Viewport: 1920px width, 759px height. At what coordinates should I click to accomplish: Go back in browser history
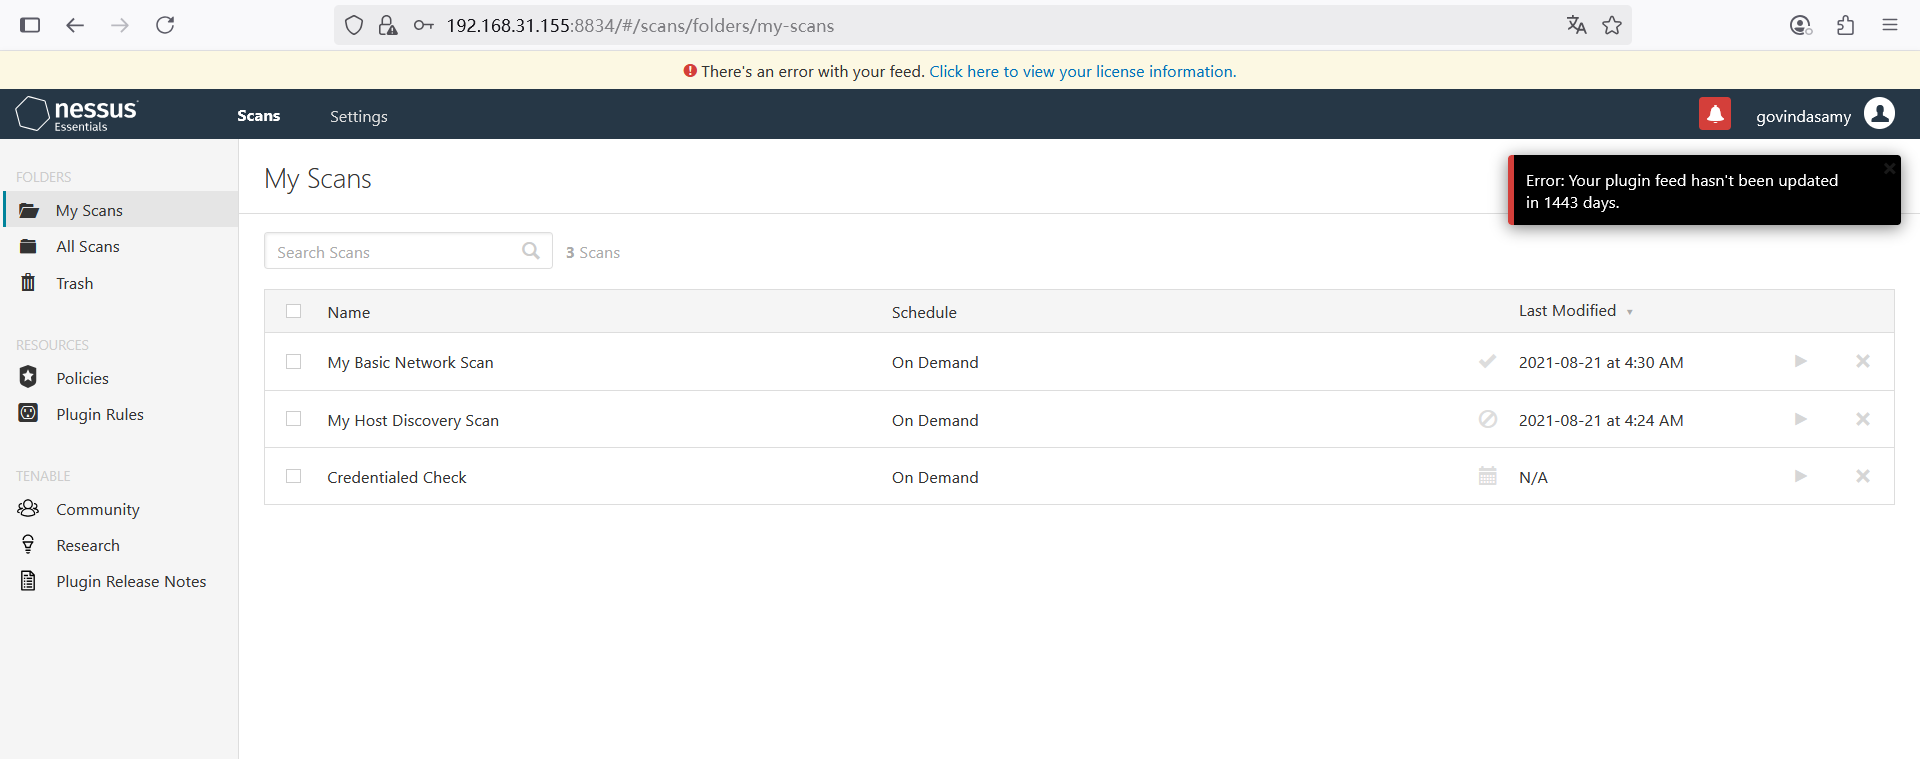coord(75,25)
